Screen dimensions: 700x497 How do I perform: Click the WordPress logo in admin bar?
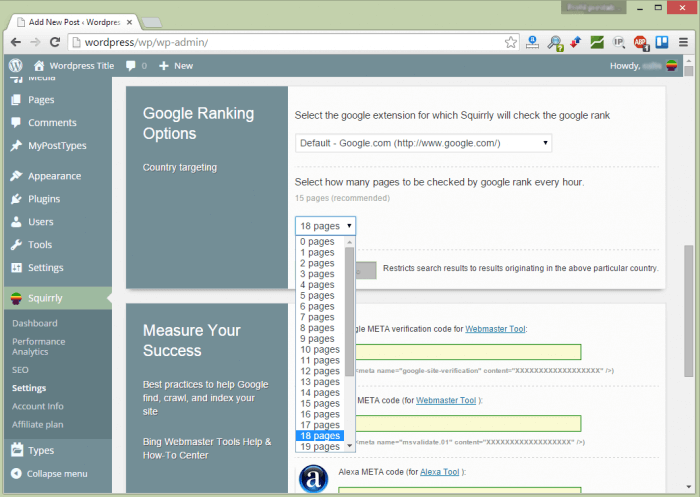point(15,65)
